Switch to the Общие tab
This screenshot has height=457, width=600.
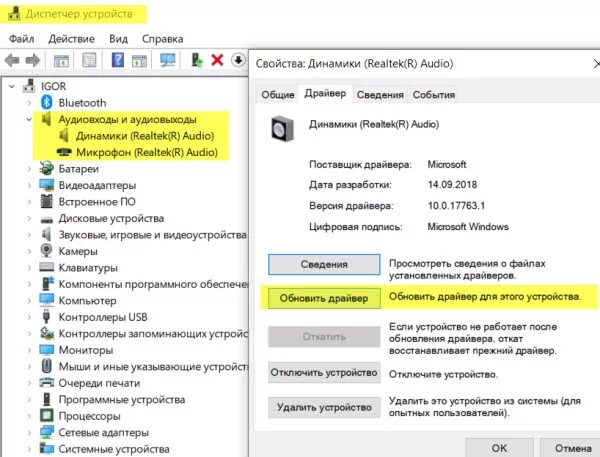(x=278, y=95)
